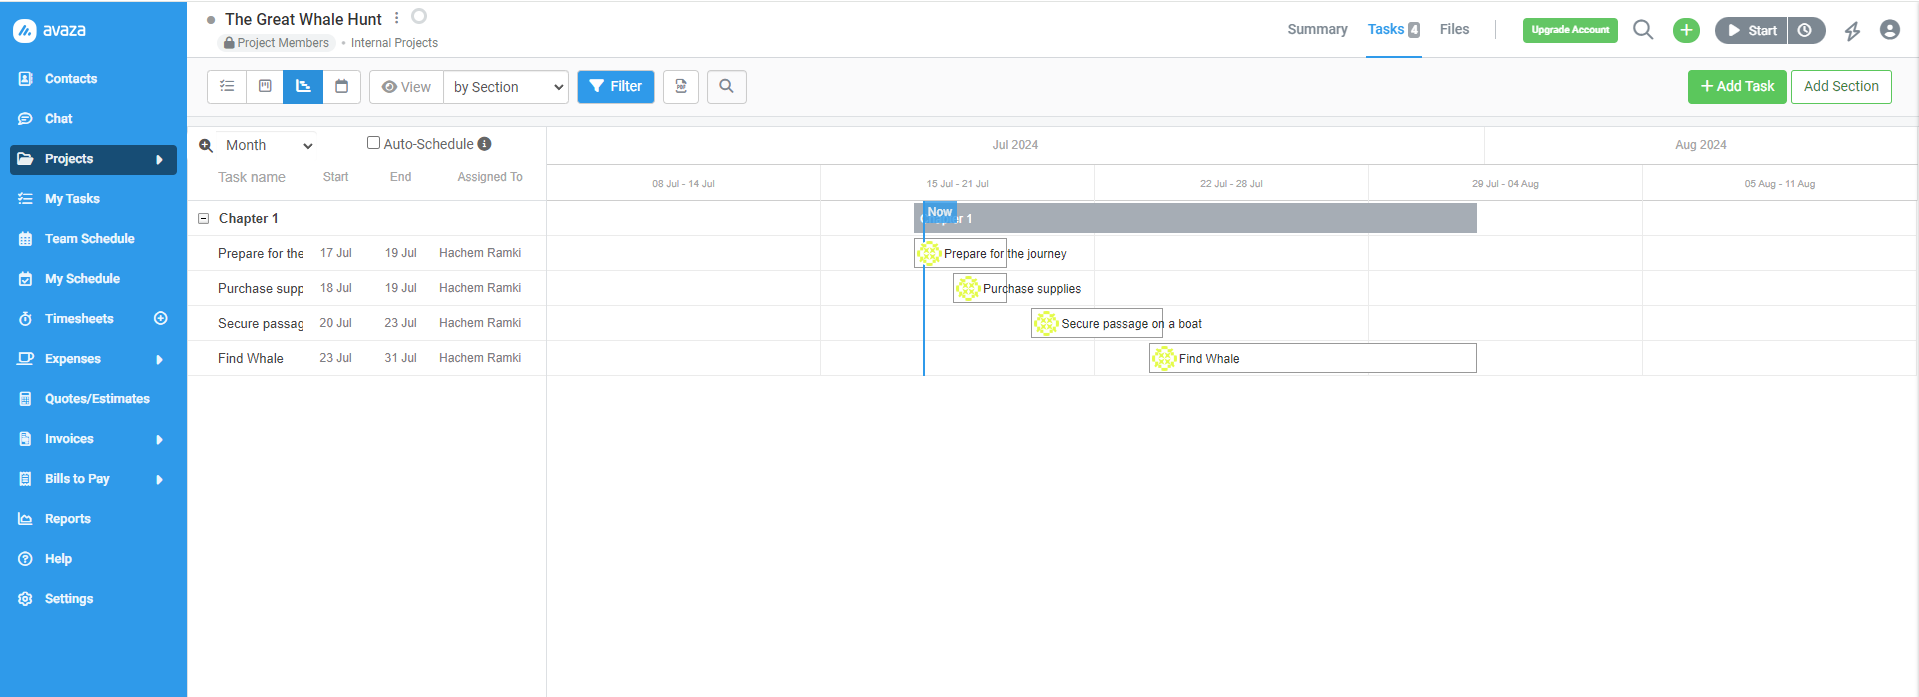Click the Add Section button
The height and width of the screenshot is (697, 1919).
click(1840, 87)
